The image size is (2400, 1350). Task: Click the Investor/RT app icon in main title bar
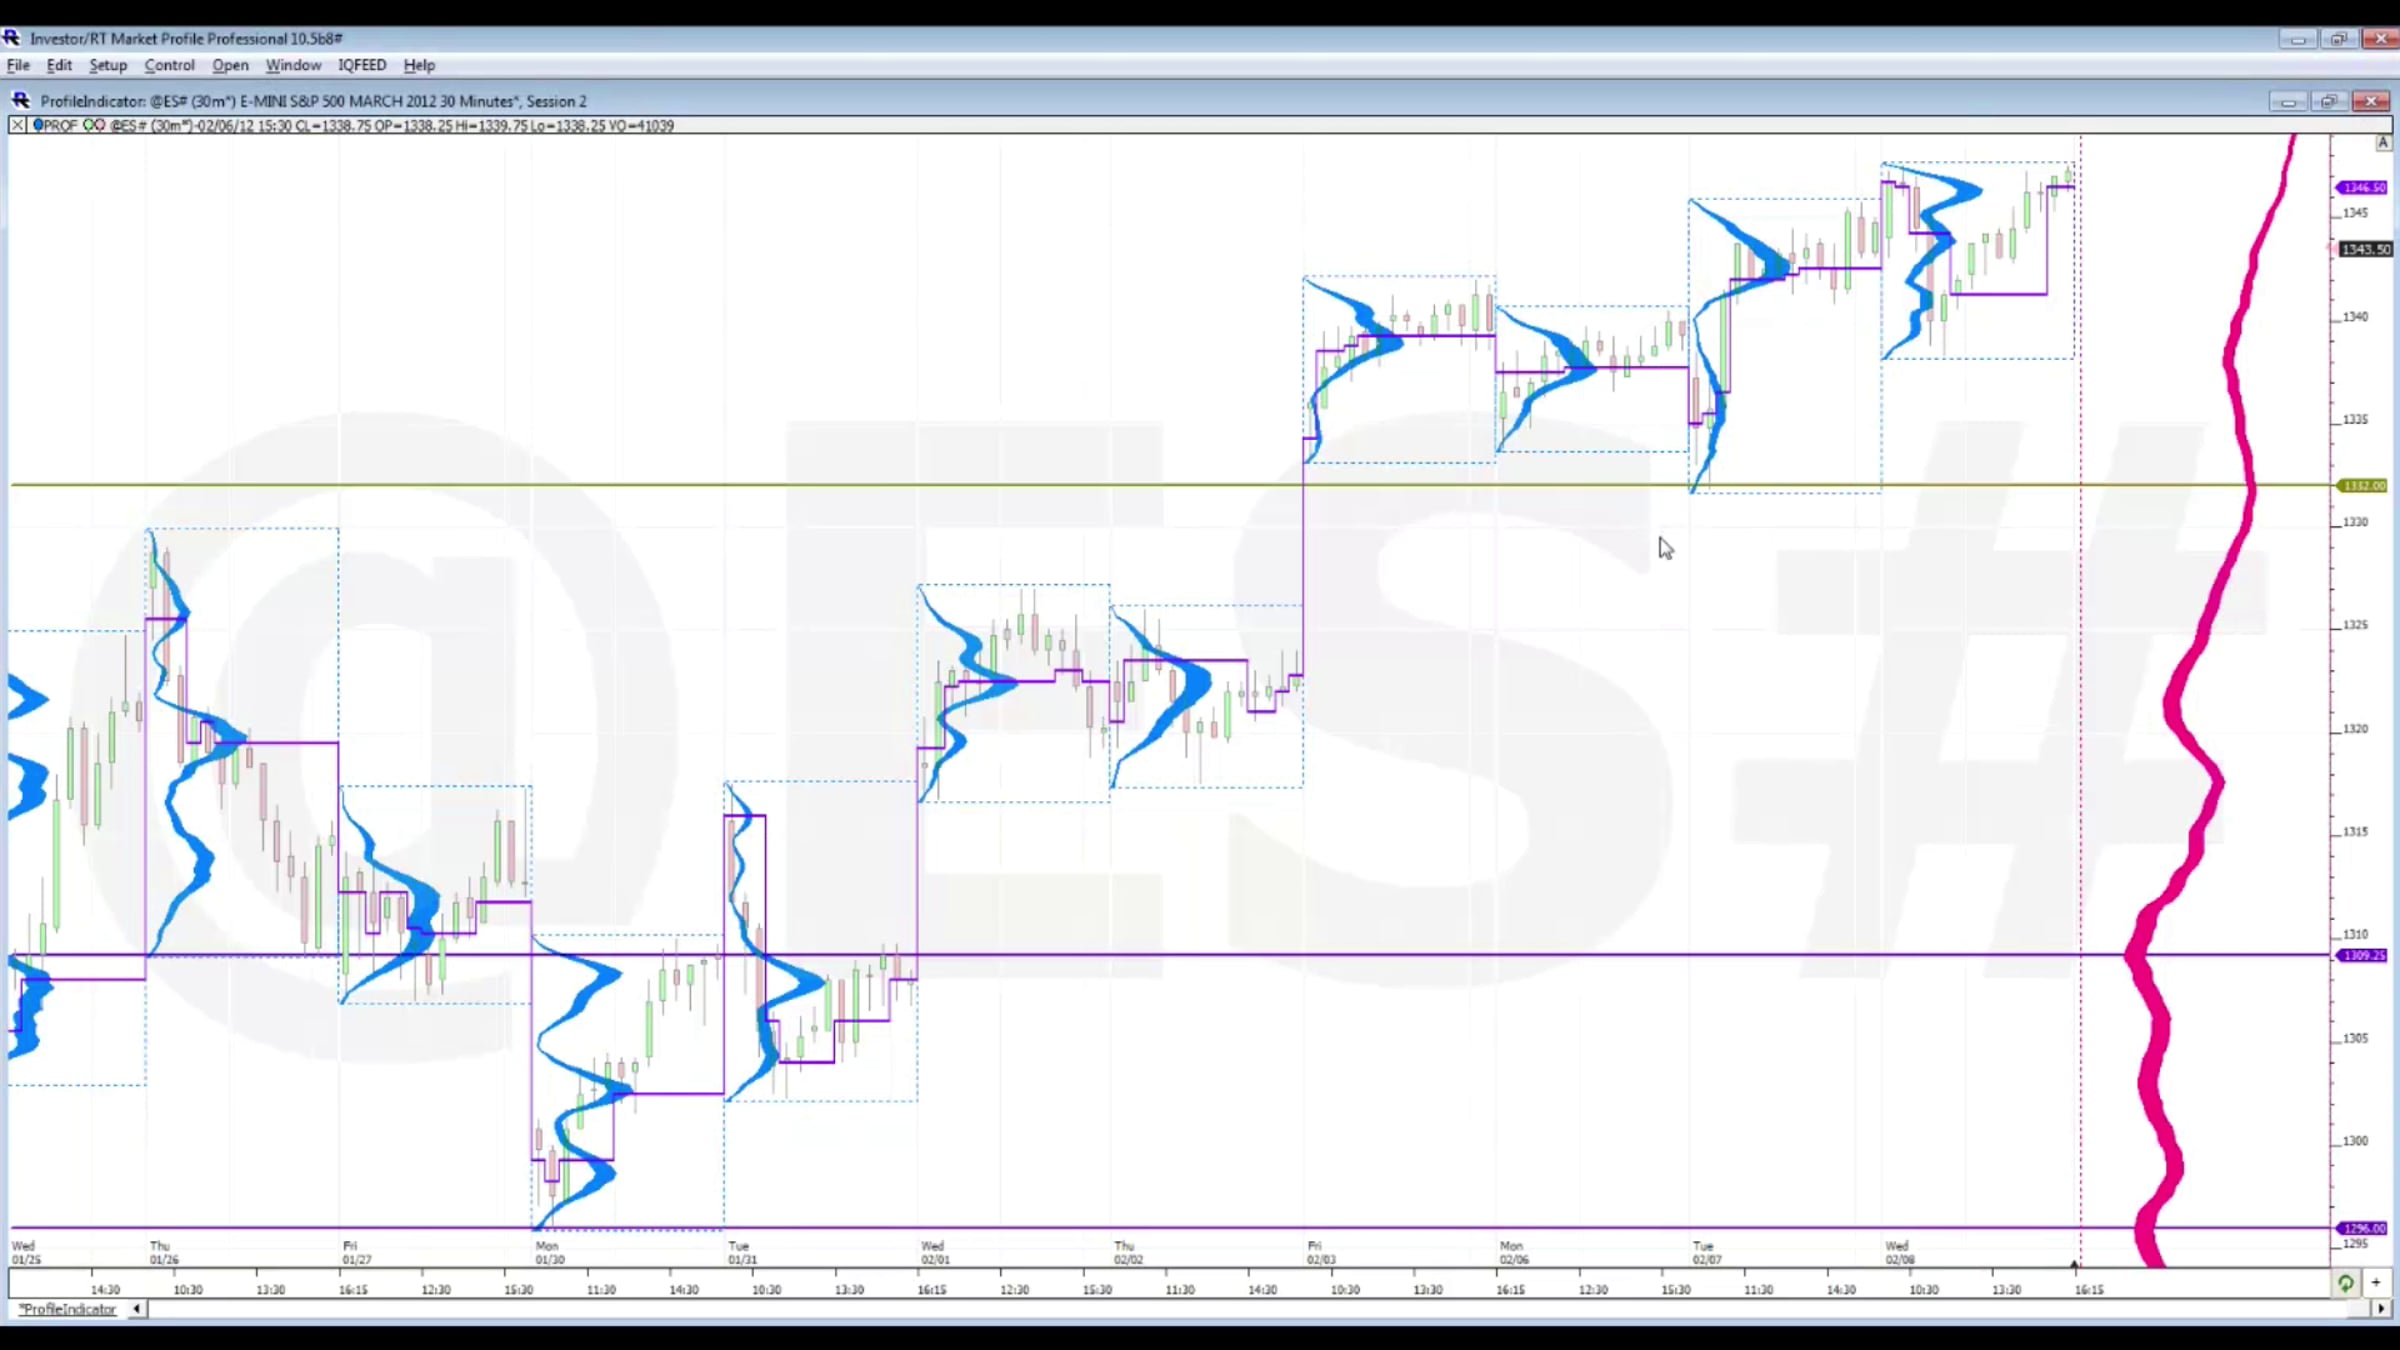coord(11,38)
